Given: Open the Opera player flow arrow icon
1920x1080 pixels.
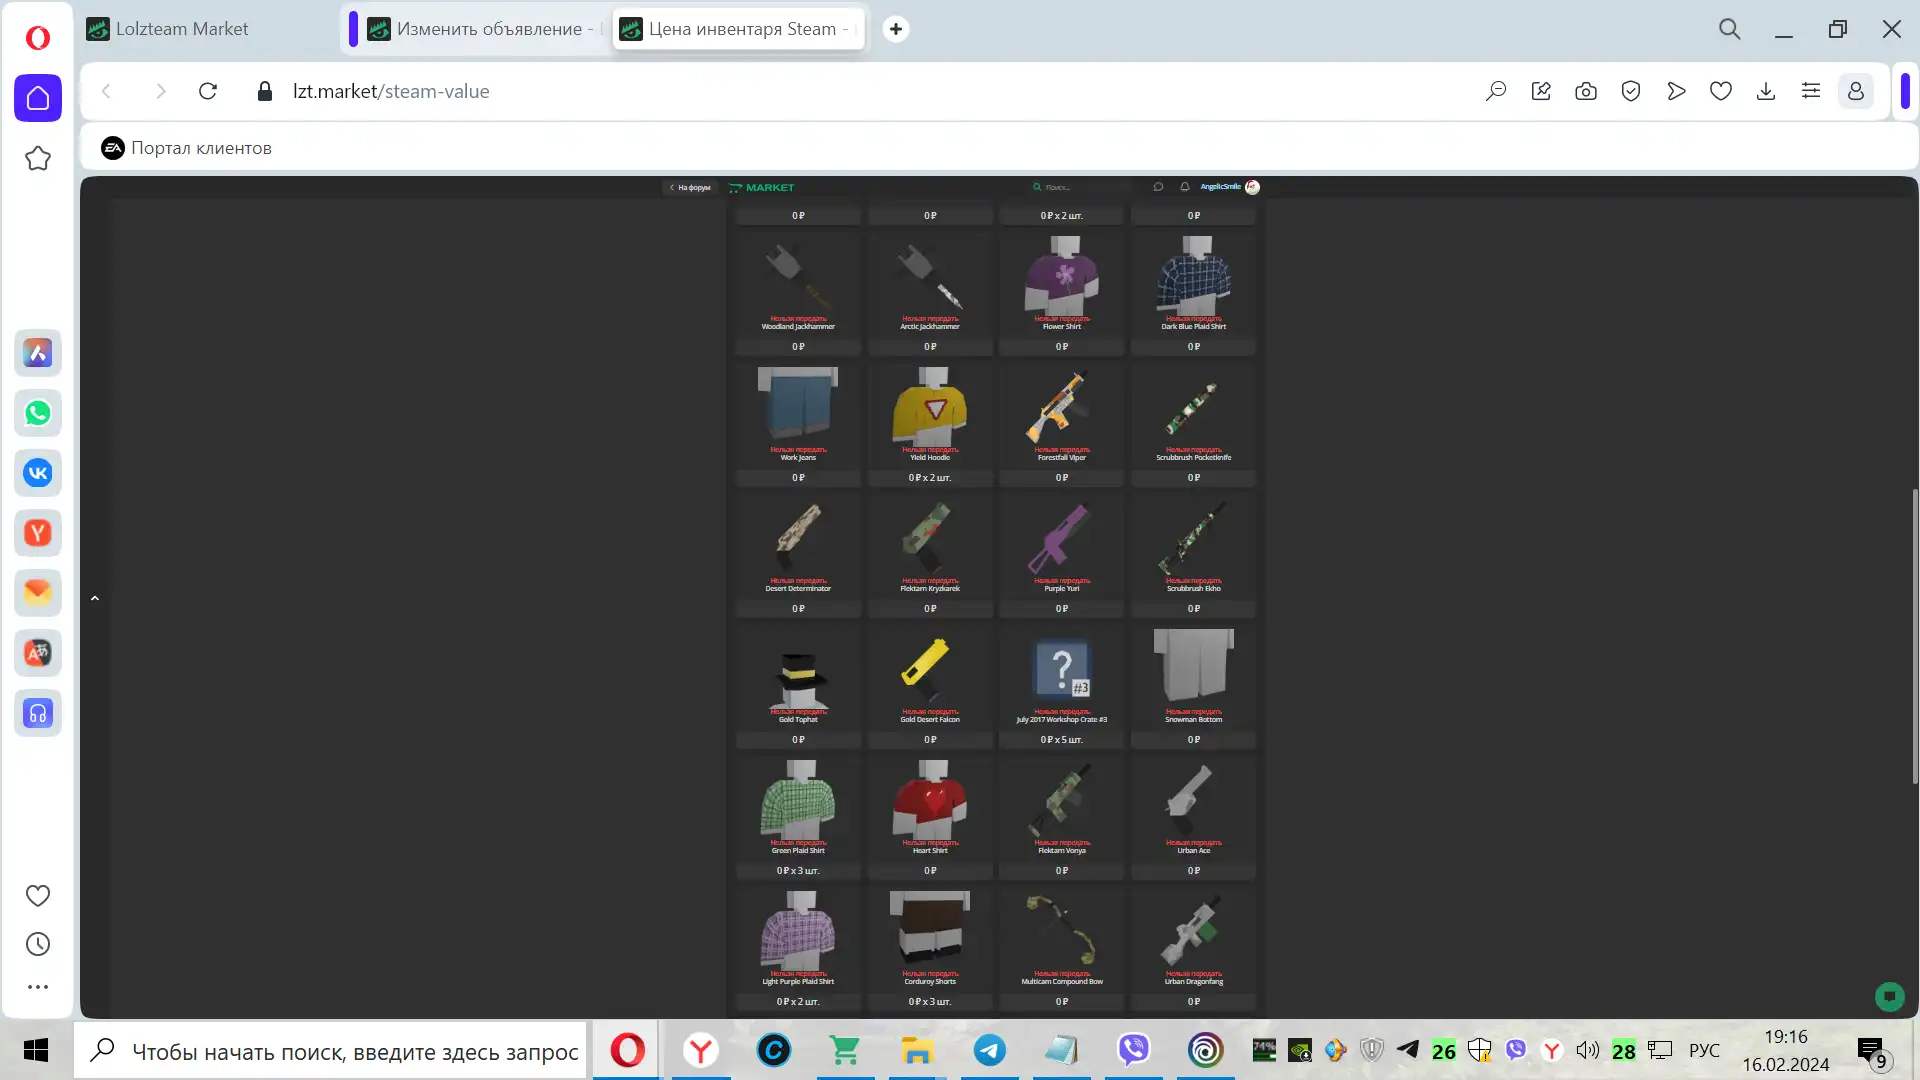Looking at the screenshot, I should coord(1676,91).
